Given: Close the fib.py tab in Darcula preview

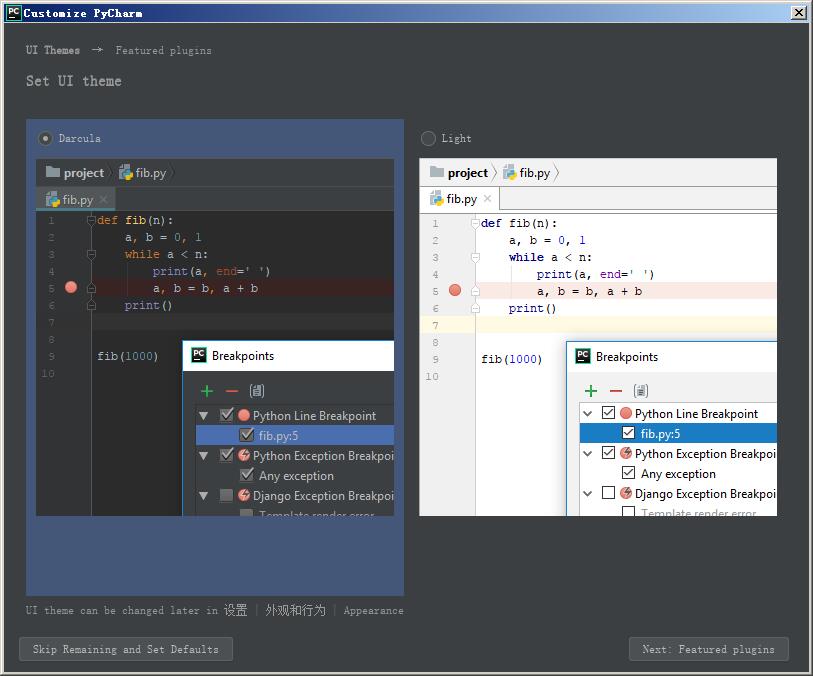Looking at the screenshot, I should click(x=104, y=199).
